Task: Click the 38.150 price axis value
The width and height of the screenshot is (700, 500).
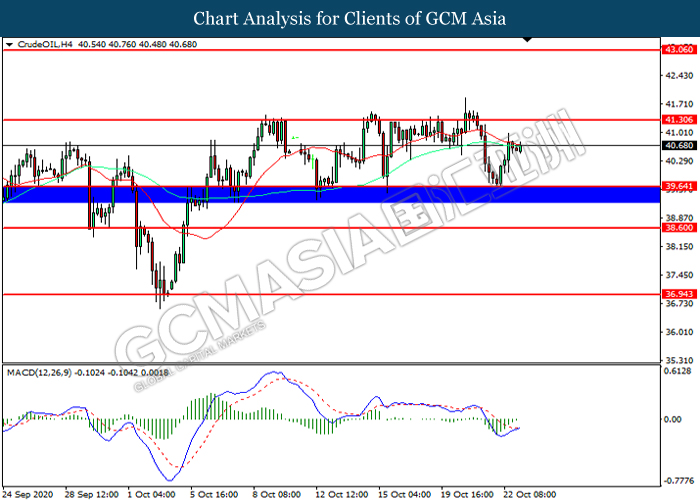Action: (679, 246)
